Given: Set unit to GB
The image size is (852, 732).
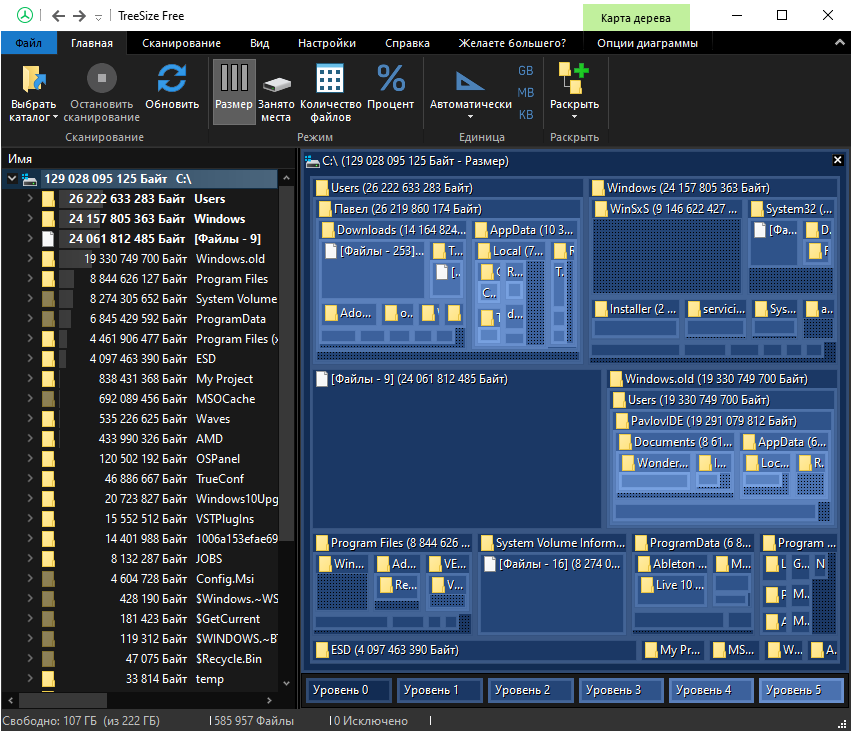Looking at the screenshot, I should point(525,71).
